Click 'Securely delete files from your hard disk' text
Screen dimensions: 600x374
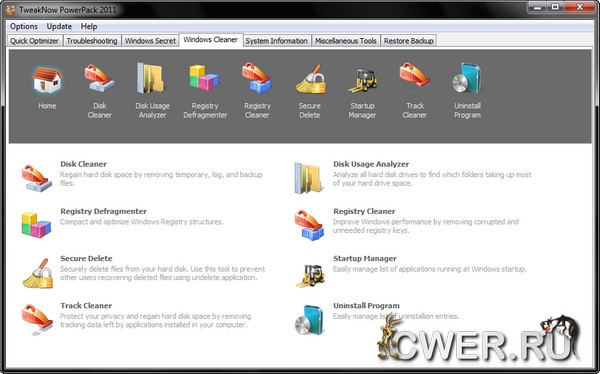(x=162, y=273)
